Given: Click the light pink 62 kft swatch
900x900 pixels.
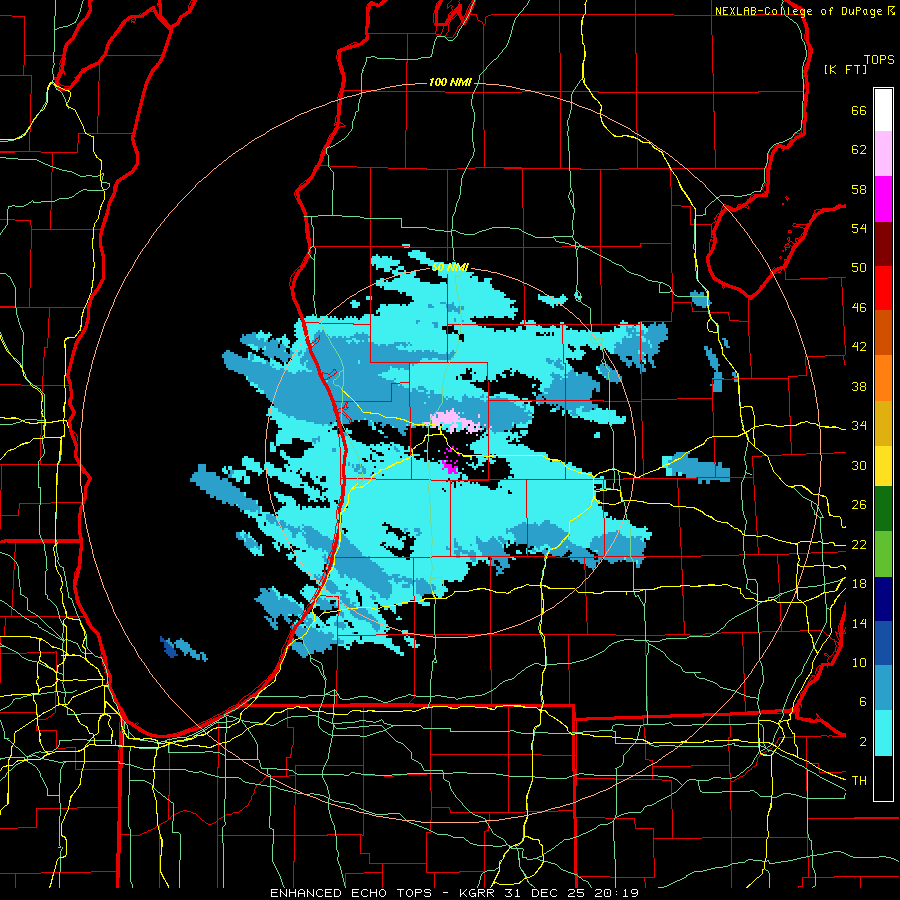Looking at the screenshot, I should tap(883, 154).
